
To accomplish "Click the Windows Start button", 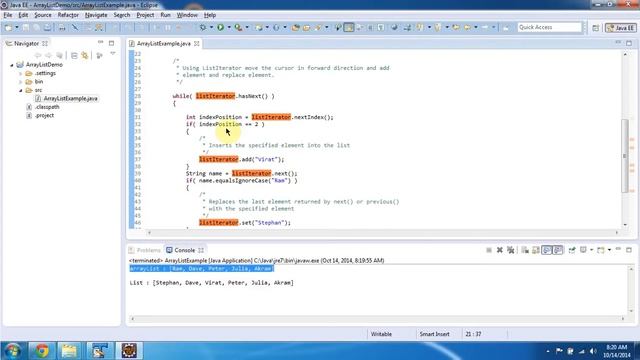I will (x=13, y=351).
